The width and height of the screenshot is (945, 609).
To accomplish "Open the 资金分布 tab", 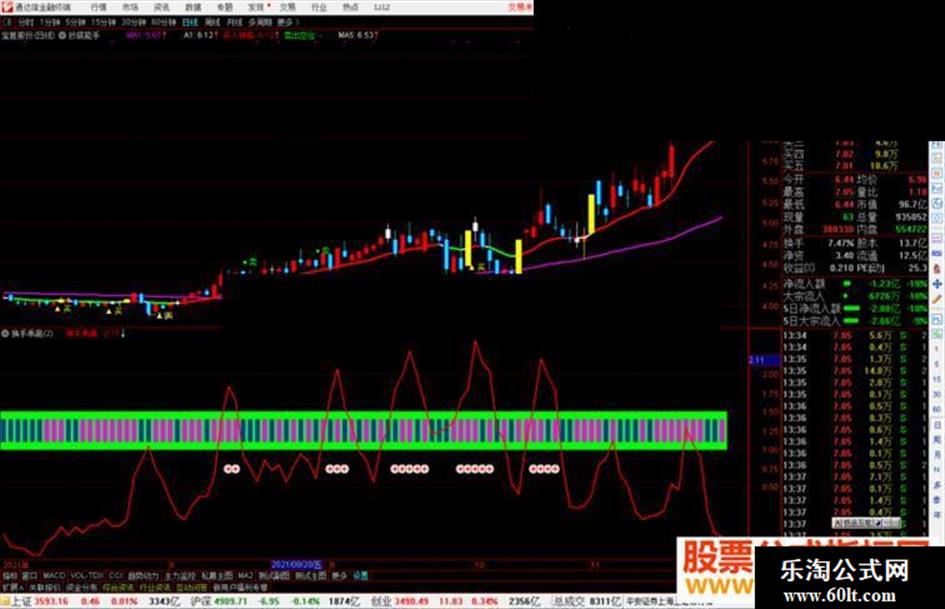I will (x=81, y=587).
